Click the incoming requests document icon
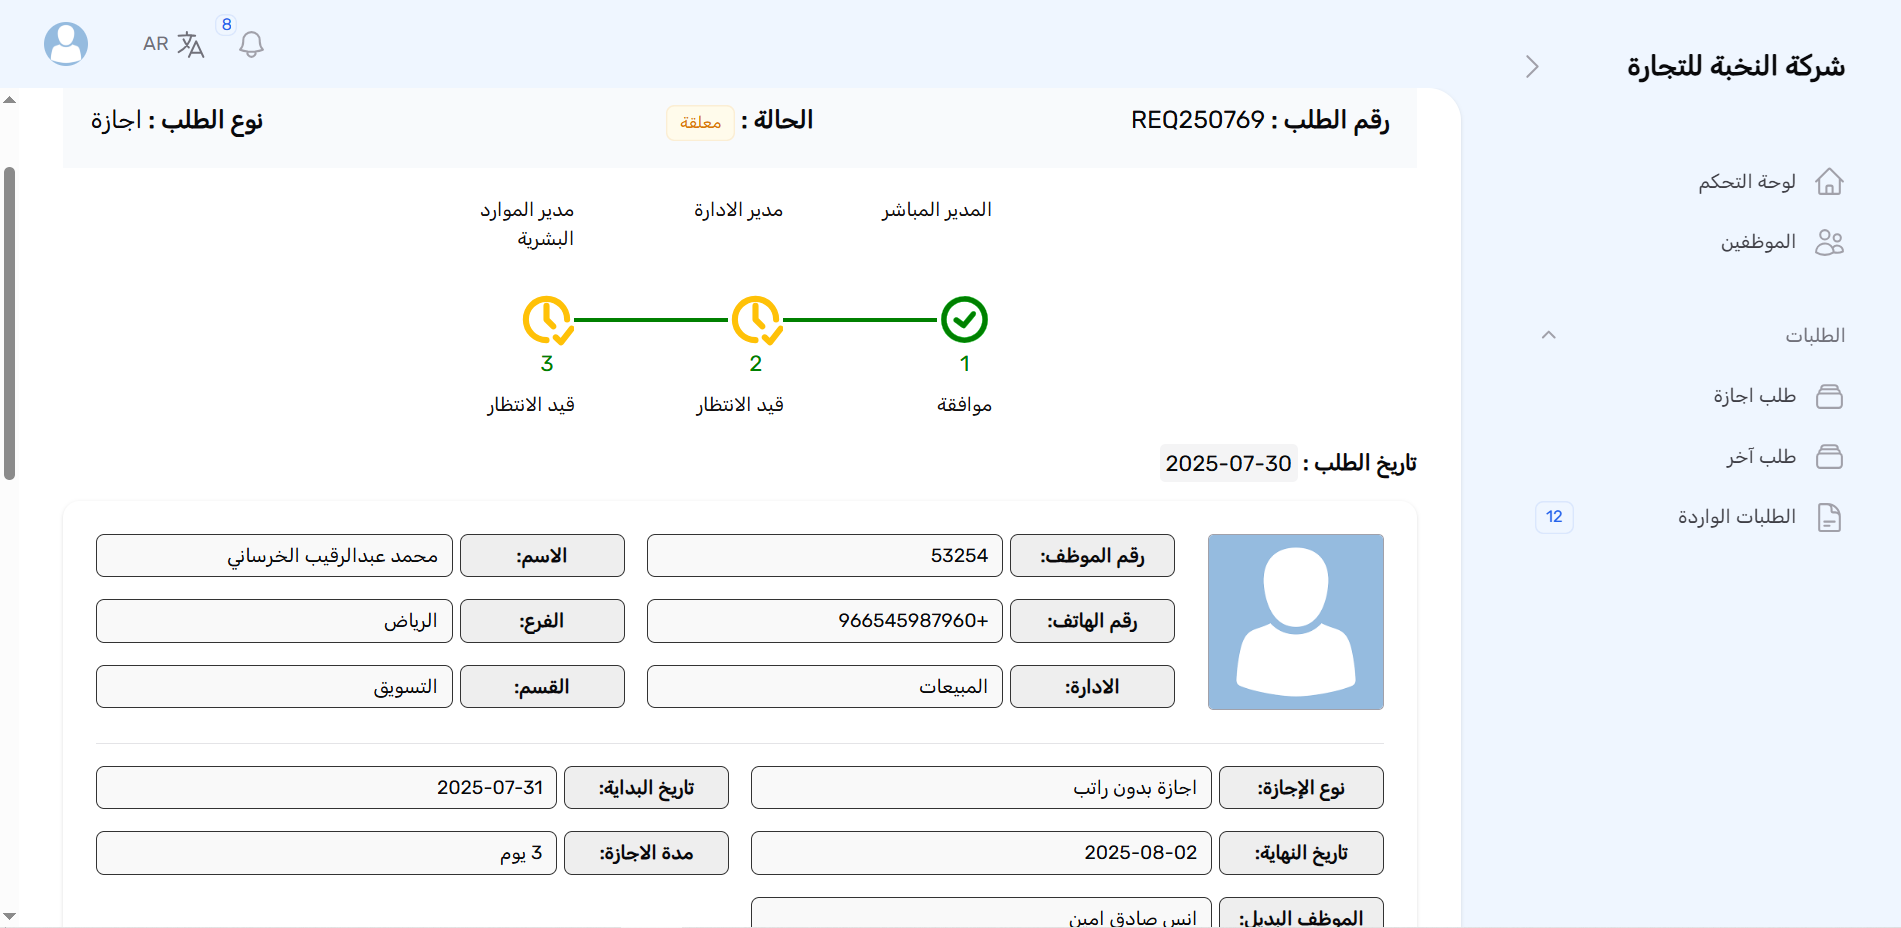This screenshot has height=928, width=1901. [1829, 518]
